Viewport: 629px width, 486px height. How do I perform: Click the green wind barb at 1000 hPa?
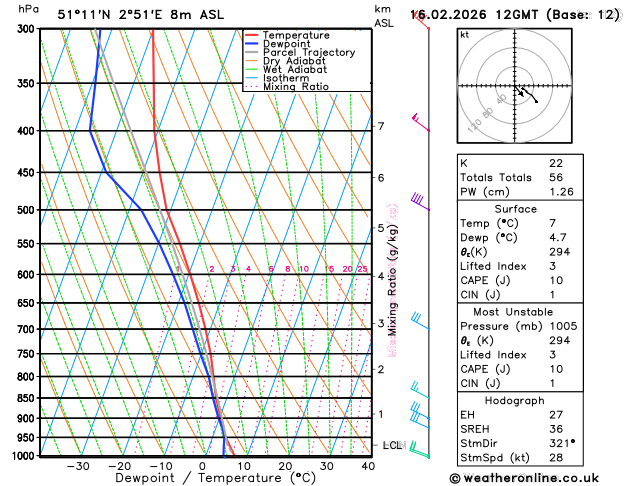click(x=419, y=450)
